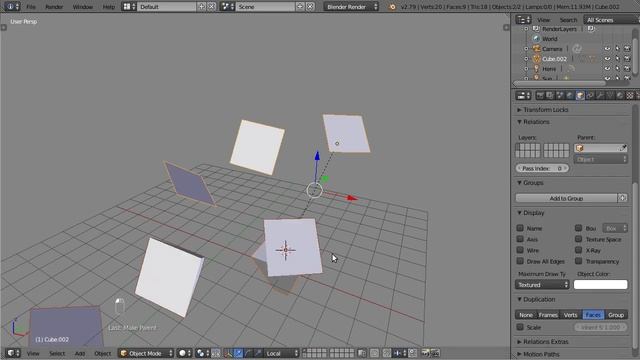The height and width of the screenshot is (360, 640).
Task: Collapse the Duplication panel
Action: (x=536, y=300)
